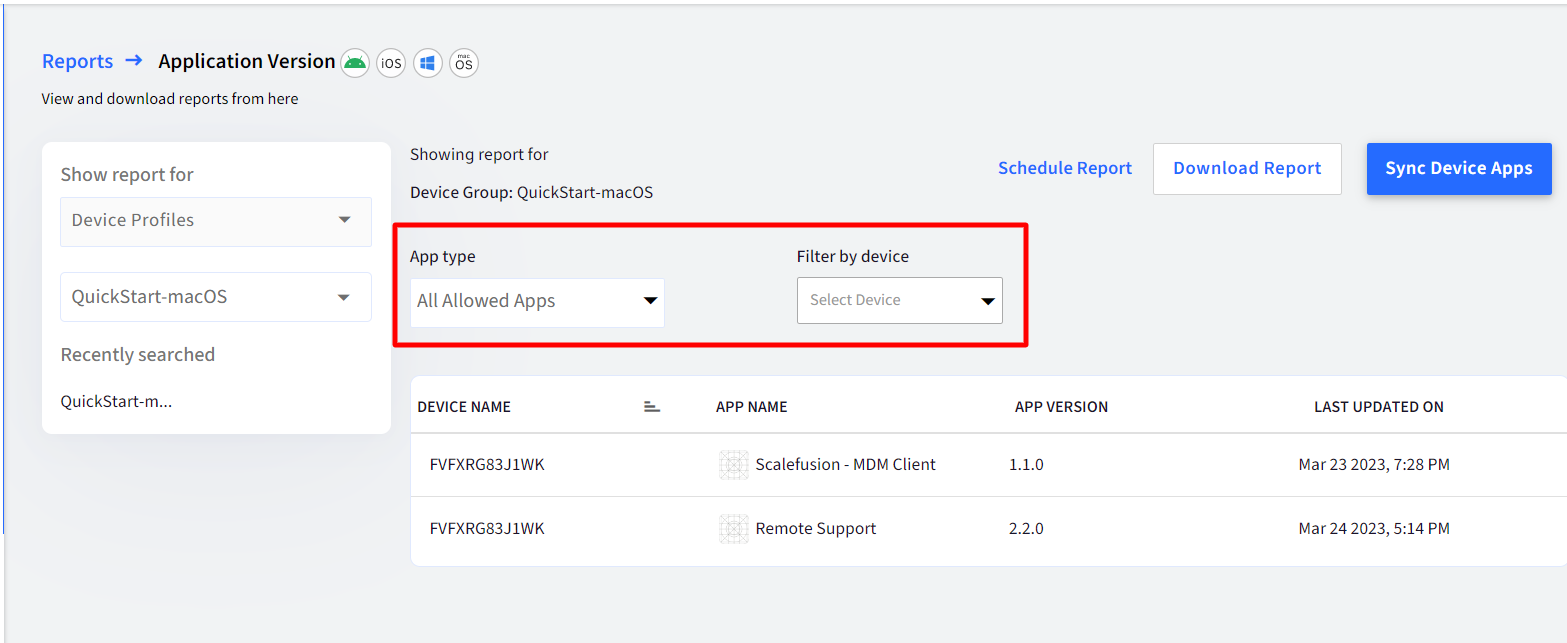Click the LAST UPDATED ON column header
Viewport: 1567px width, 643px height.
(1379, 407)
